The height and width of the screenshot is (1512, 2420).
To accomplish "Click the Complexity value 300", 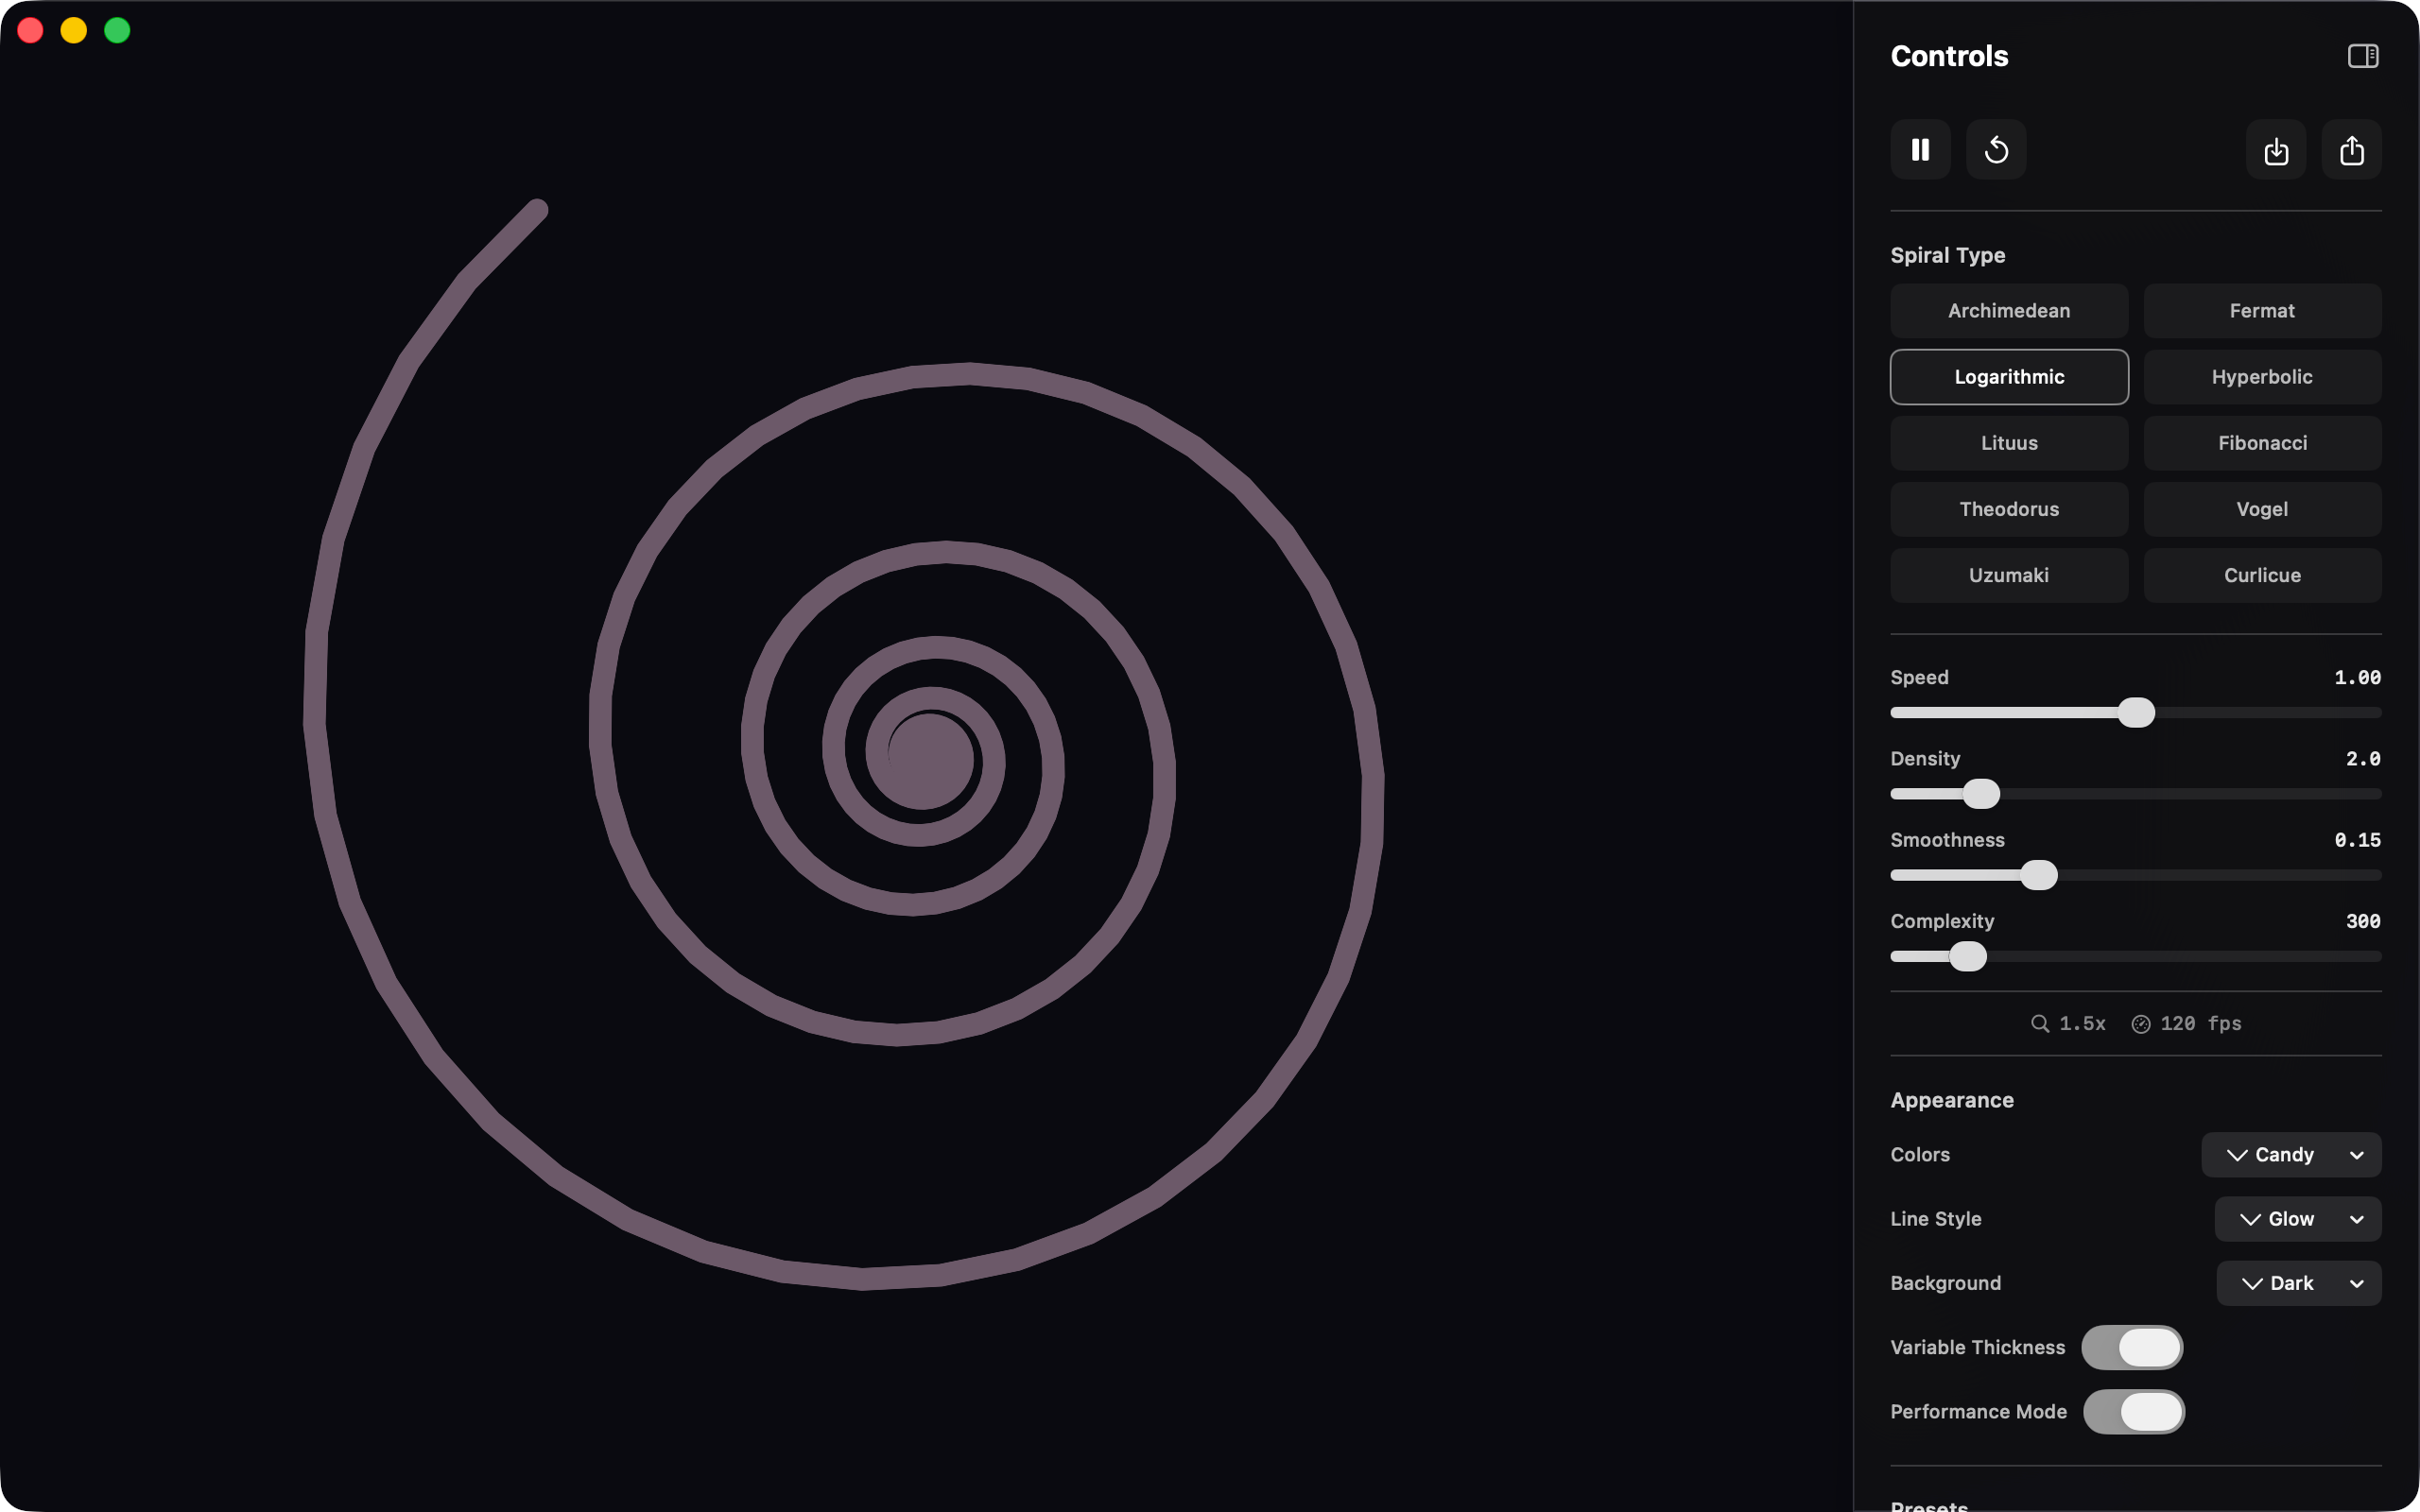I will tap(2363, 921).
